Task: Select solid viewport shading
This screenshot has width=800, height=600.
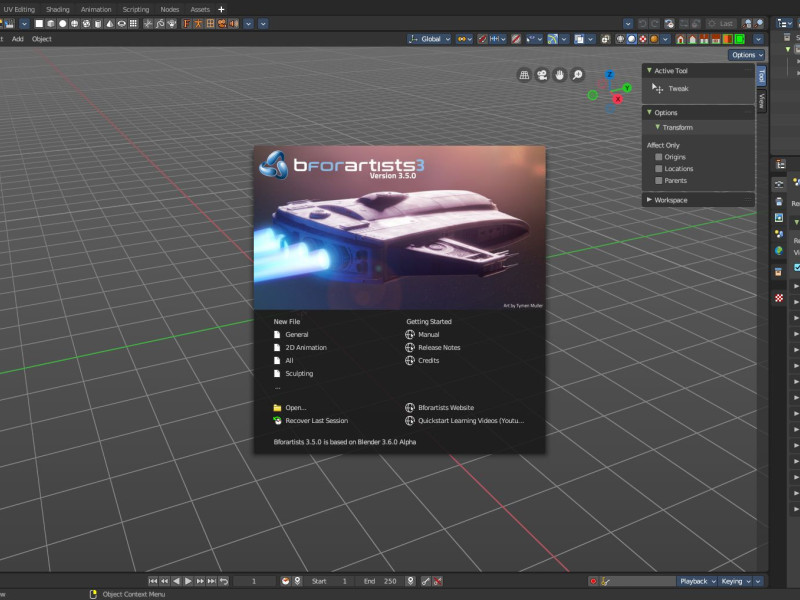Action: pyautogui.click(x=632, y=39)
